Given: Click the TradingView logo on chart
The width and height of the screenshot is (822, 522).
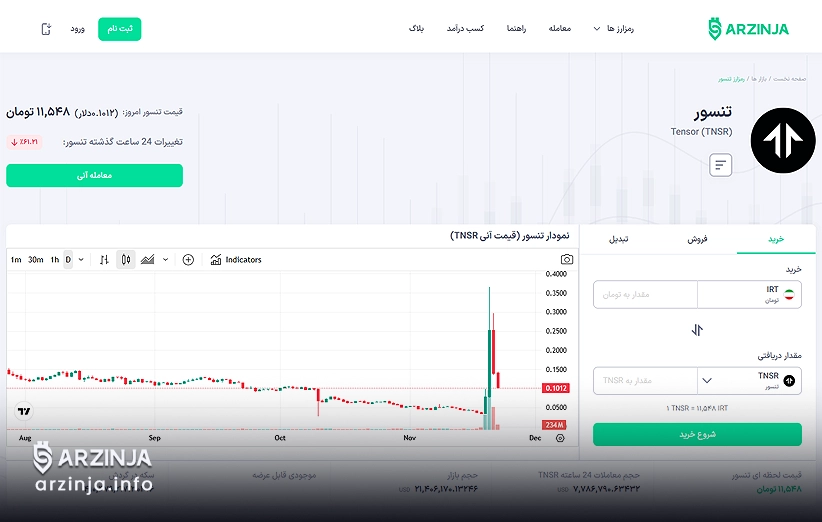Looking at the screenshot, I should pyautogui.click(x=24, y=411).
